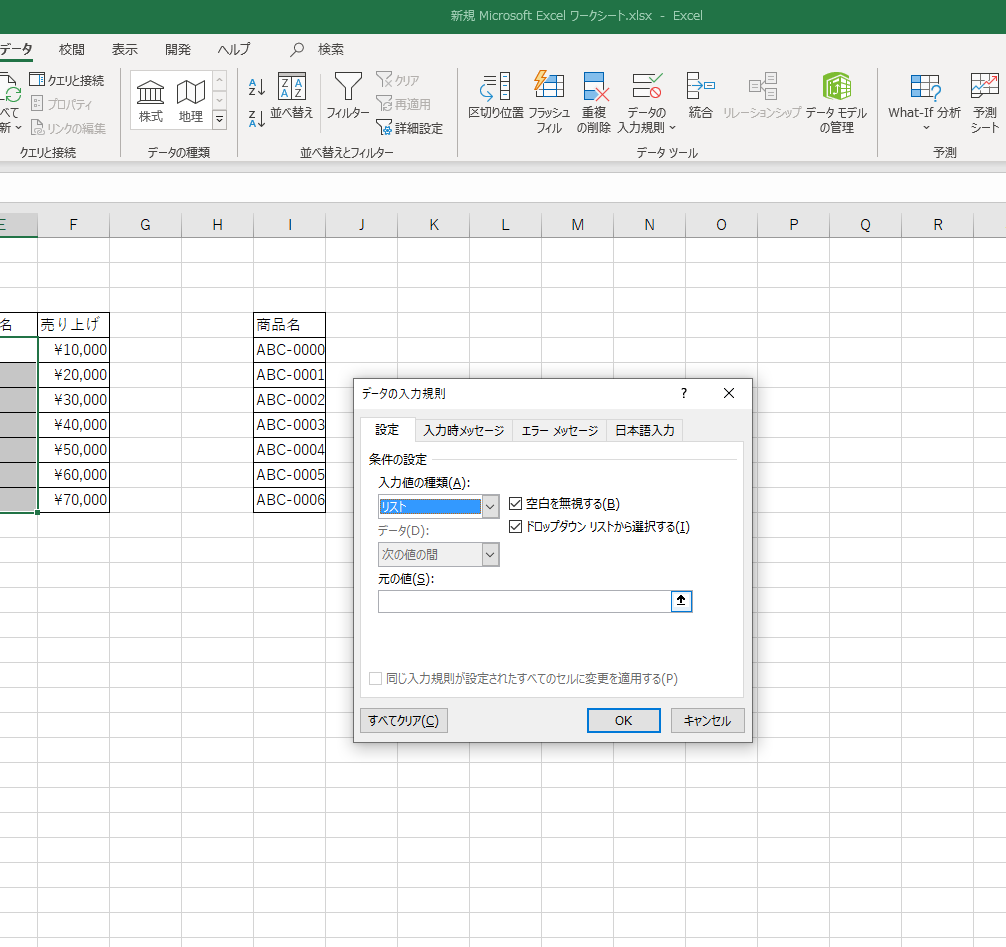
Task: Open the input value type (入力値の種類) dropdown
Action: tap(490, 507)
